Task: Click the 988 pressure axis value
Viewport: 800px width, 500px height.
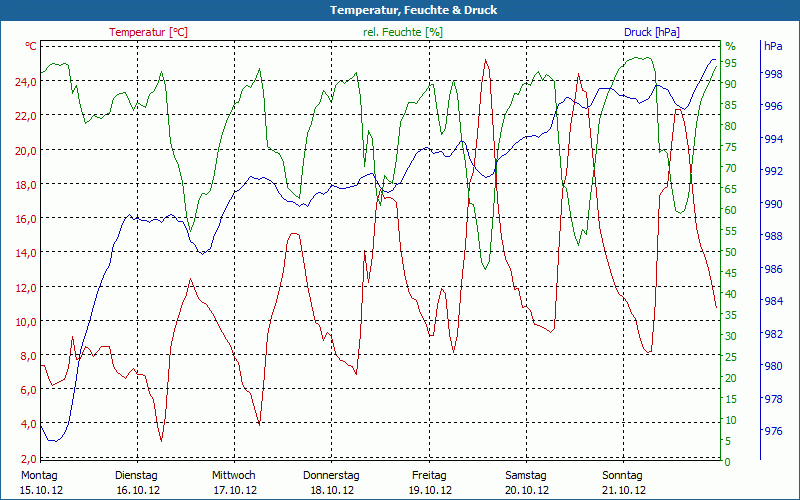Action: click(x=773, y=236)
